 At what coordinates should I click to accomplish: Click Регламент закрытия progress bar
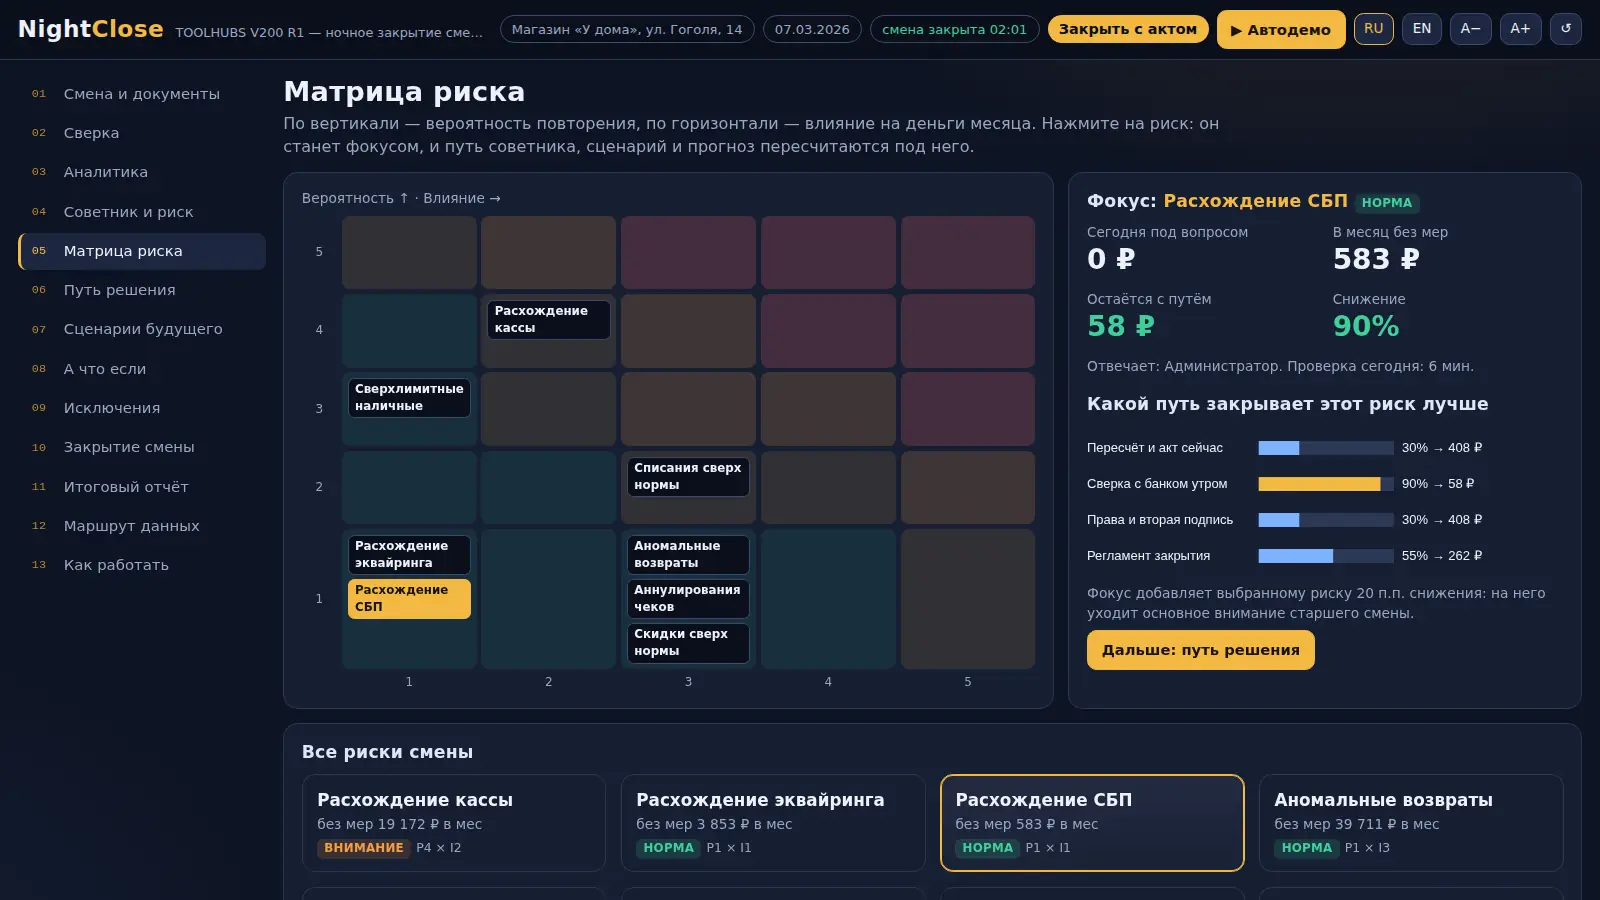point(1326,556)
